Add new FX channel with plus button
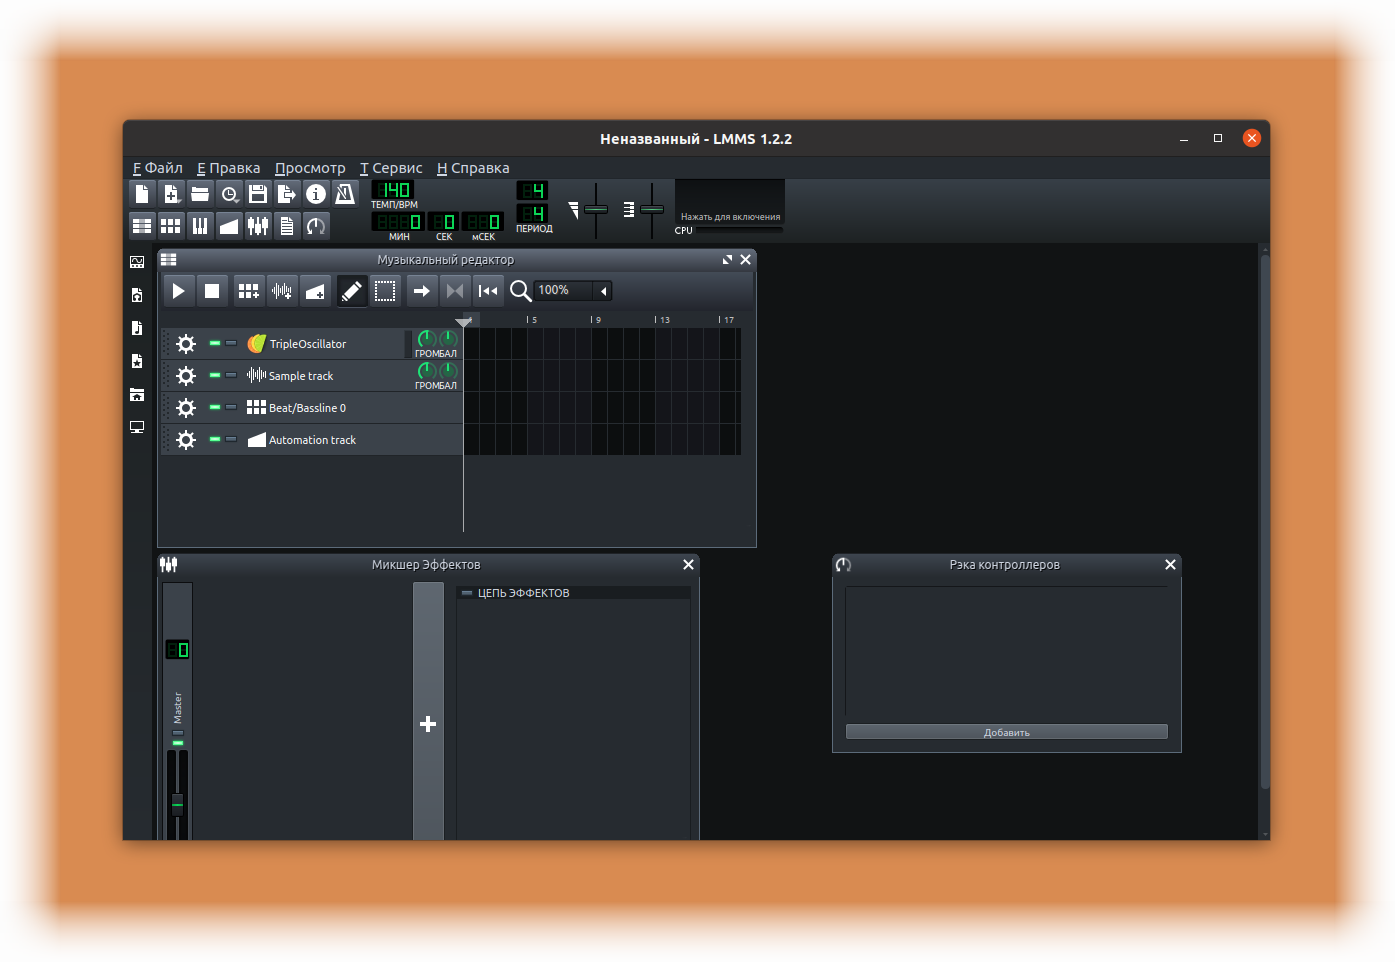This screenshot has width=1395, height=962. (428, 724)
